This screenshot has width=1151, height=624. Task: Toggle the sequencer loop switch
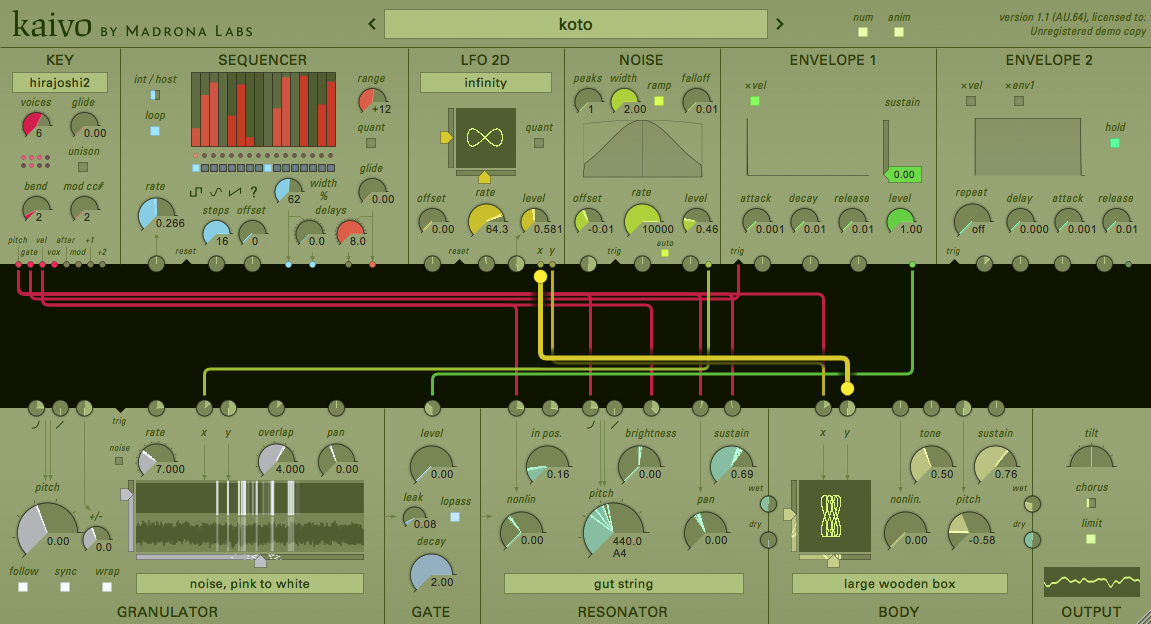(x=154, y=131)
